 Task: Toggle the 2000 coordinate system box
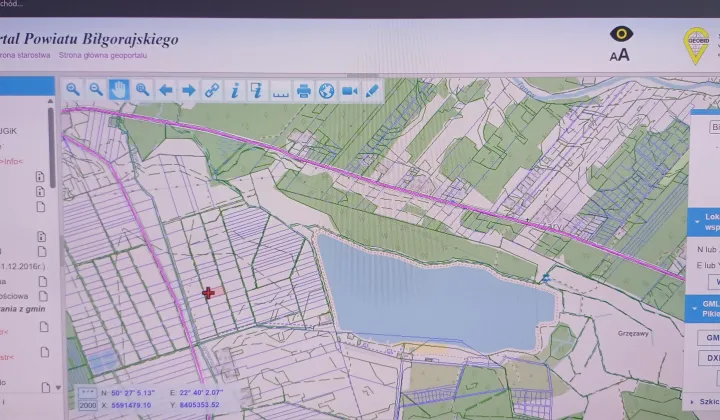(x=87, y=405)
